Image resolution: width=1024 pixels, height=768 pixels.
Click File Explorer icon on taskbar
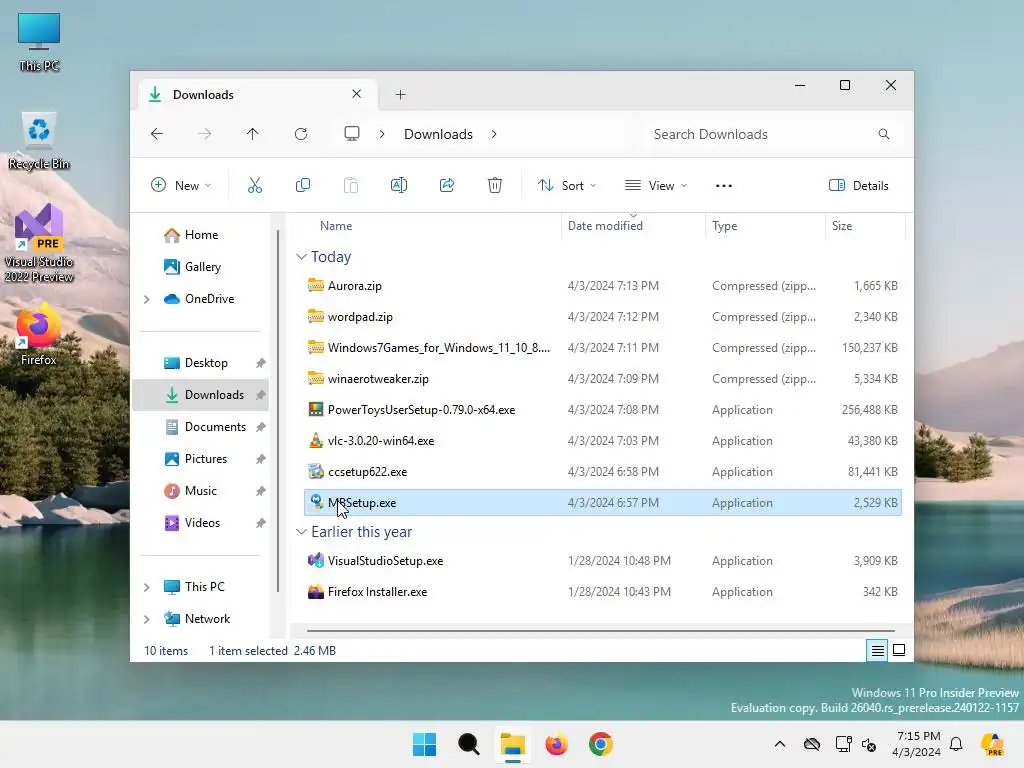[x=513, y=744]
